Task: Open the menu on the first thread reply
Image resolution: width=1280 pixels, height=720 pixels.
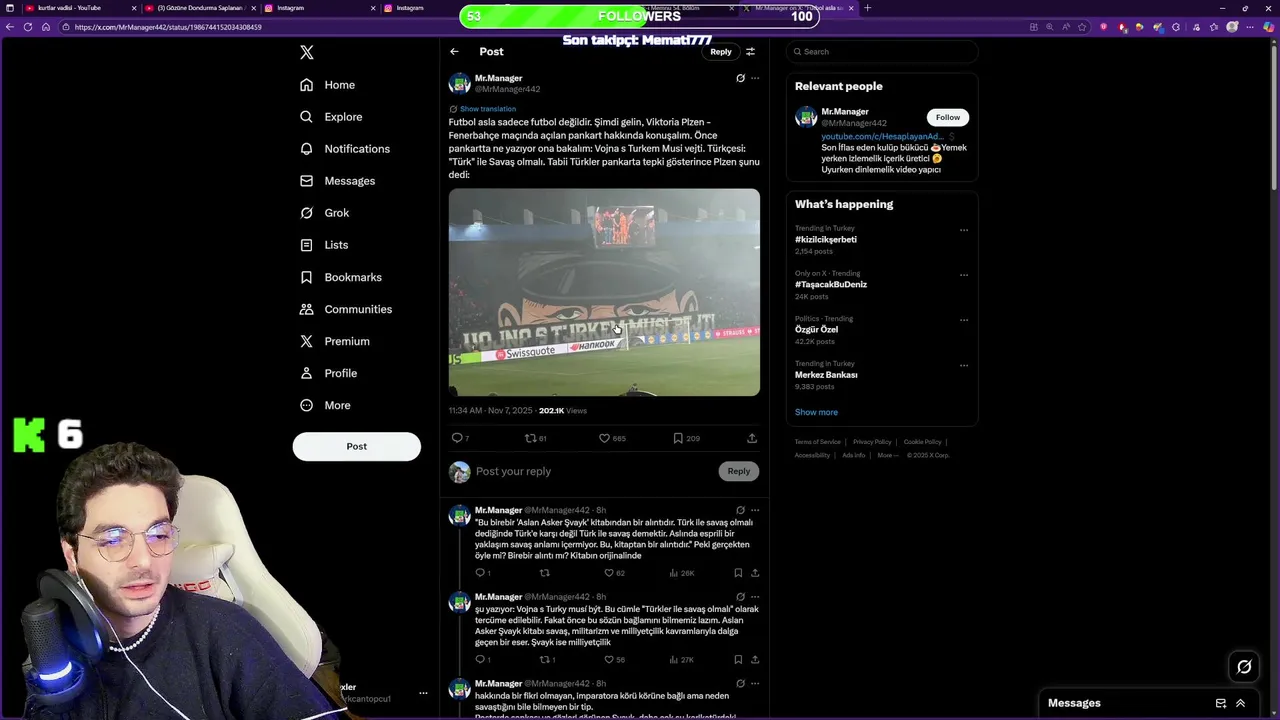Action: tap(755, 510)
